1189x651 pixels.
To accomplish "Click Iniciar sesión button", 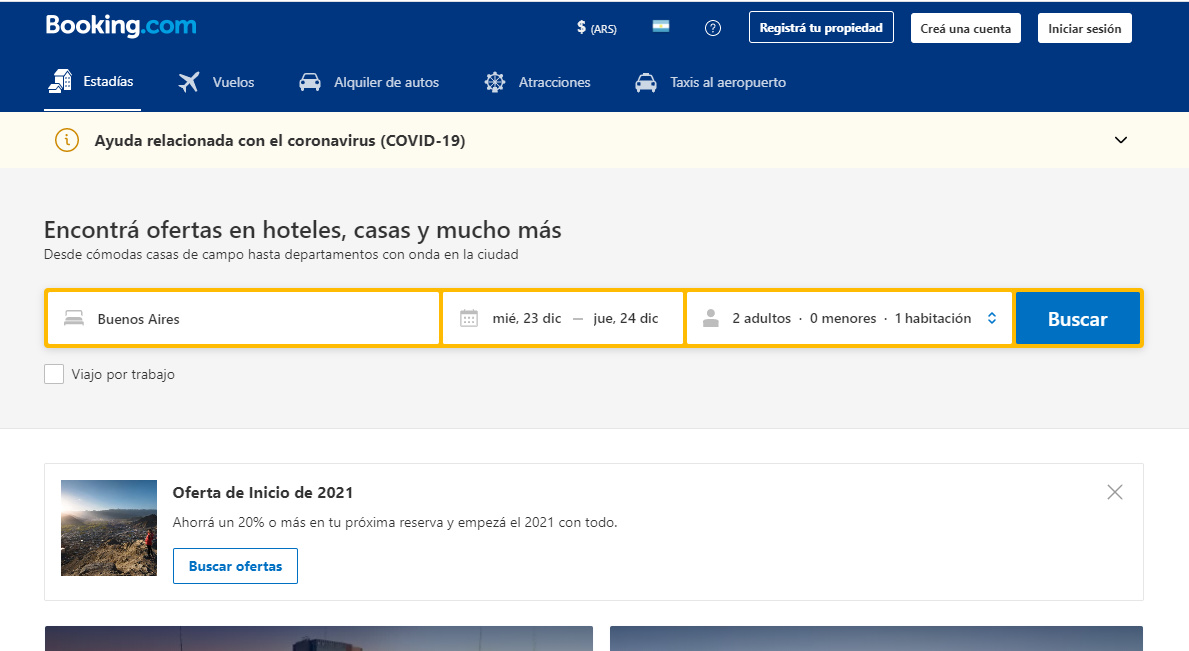I will coord(1084,28).
